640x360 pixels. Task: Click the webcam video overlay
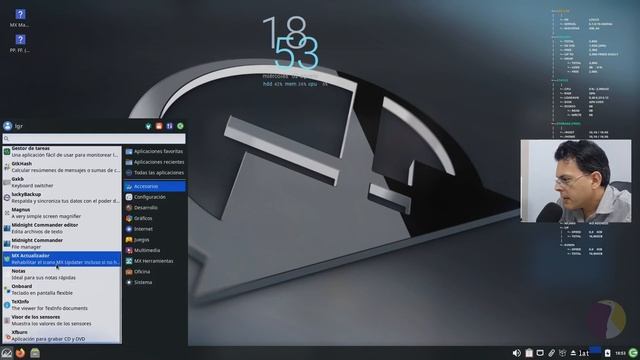pyautogui.click(x=576, y=181)
